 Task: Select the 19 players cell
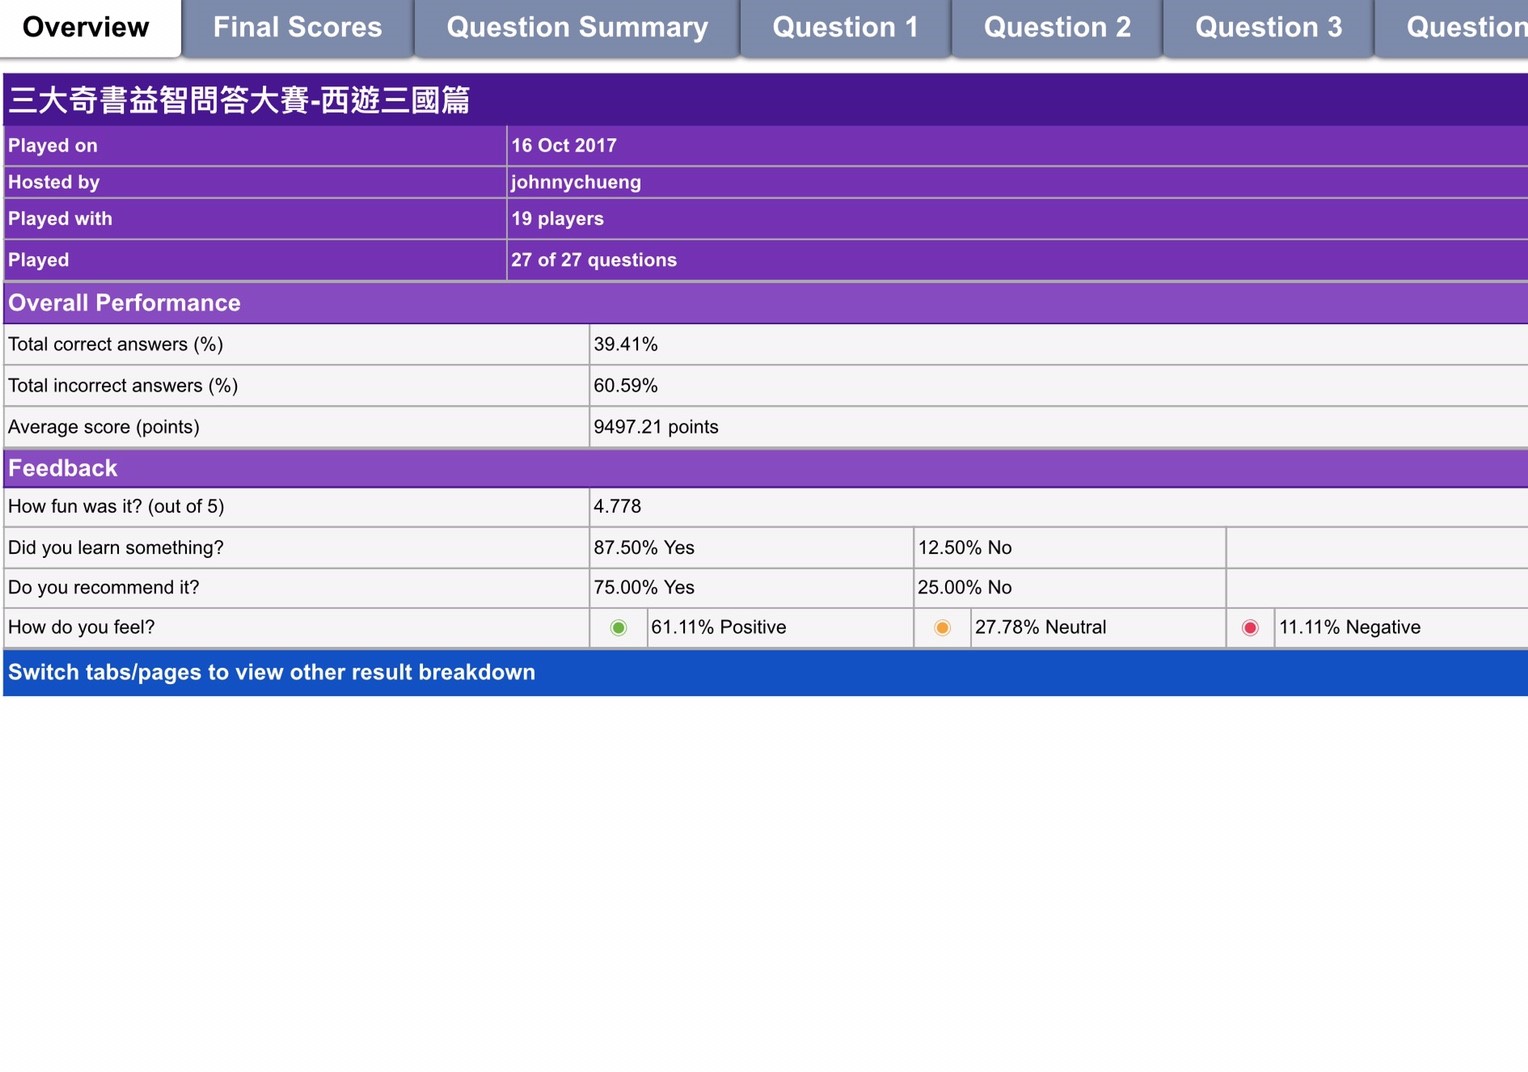(x=558, y=219)
